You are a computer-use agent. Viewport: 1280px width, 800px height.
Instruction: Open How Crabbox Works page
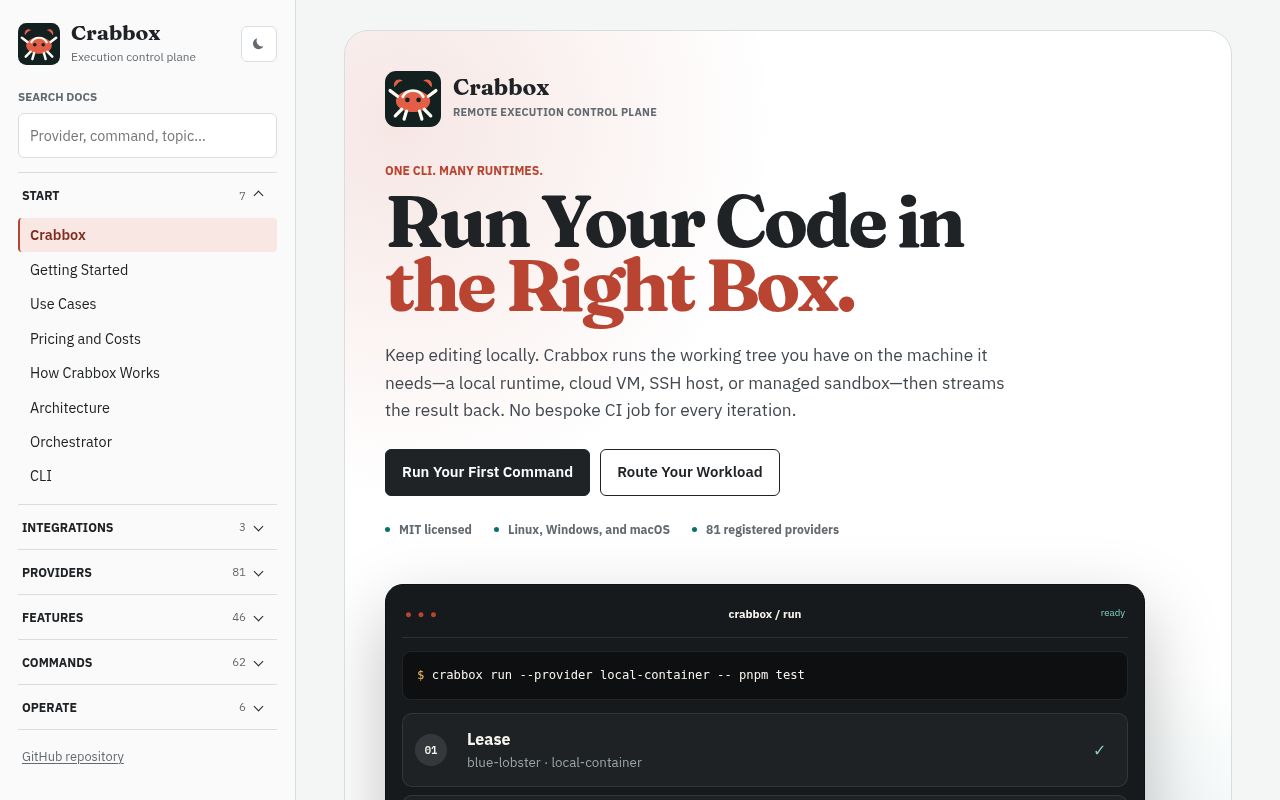(147, 373)
